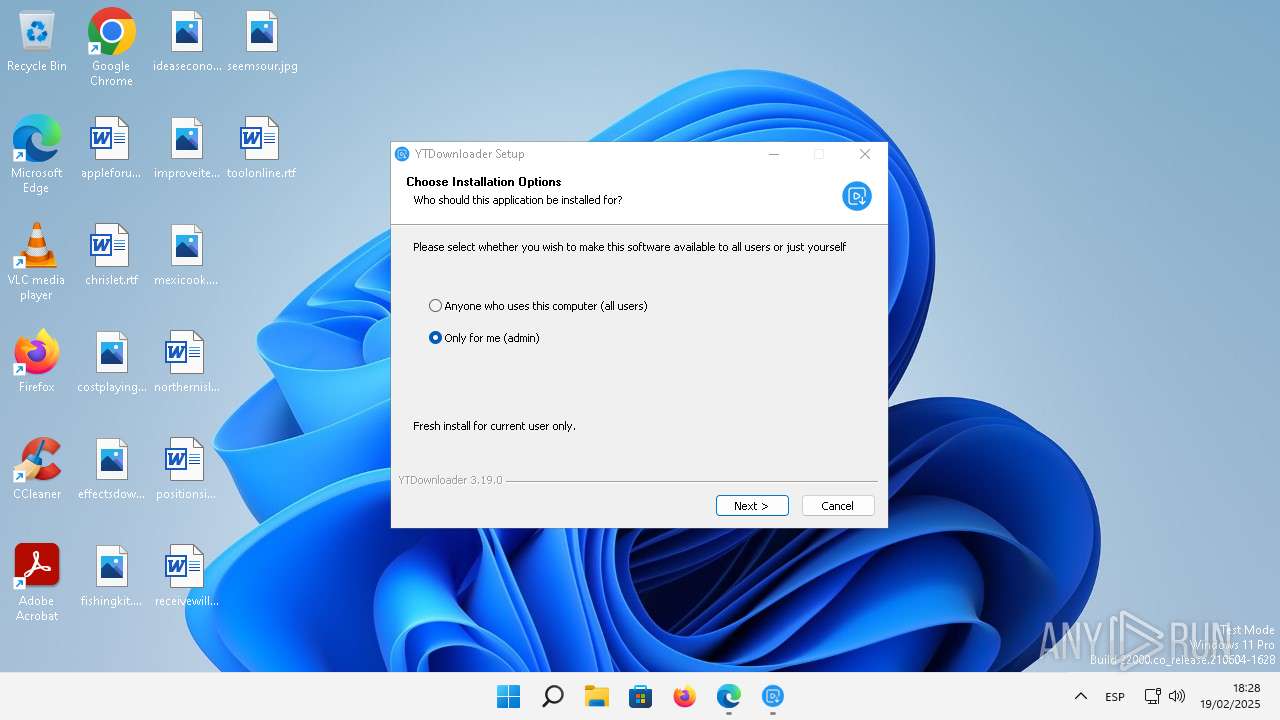The image size is (1280, 720).
Task: Open taskbar Search
Action: point(552,696)
